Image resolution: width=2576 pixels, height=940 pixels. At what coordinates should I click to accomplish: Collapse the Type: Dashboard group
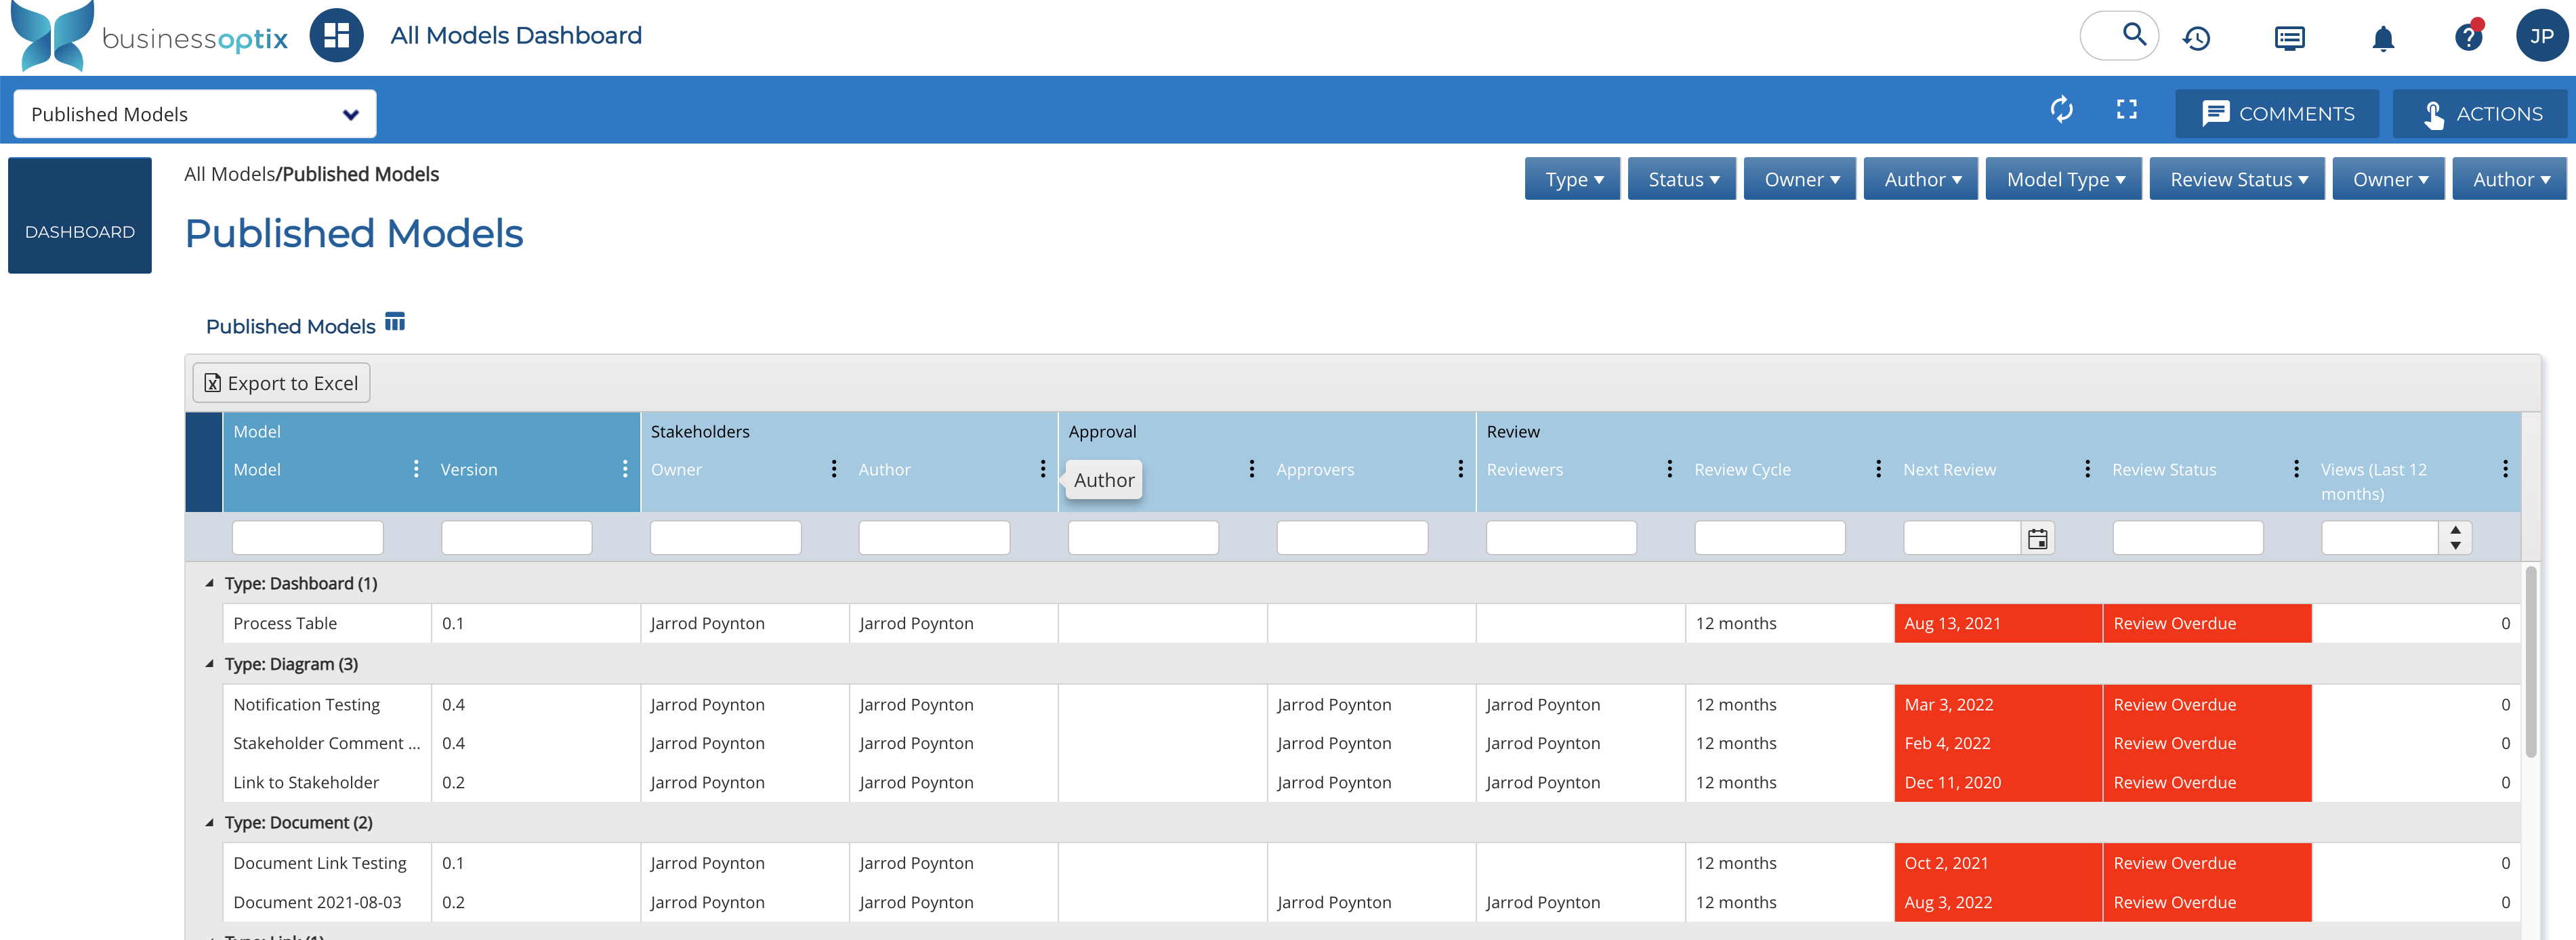pos(209,583)
